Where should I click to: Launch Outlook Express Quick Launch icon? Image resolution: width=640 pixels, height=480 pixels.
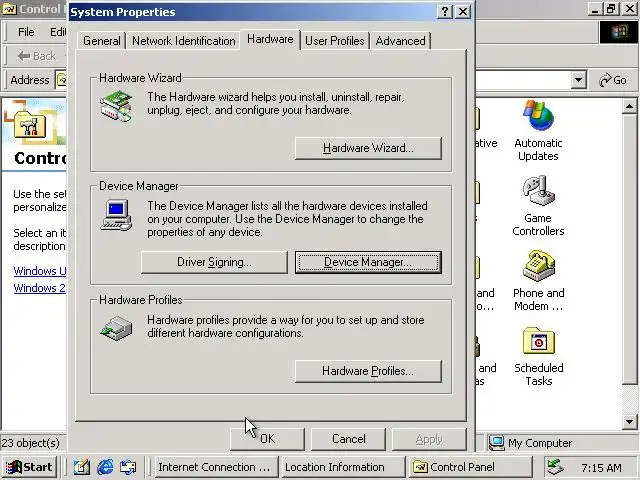128,467
